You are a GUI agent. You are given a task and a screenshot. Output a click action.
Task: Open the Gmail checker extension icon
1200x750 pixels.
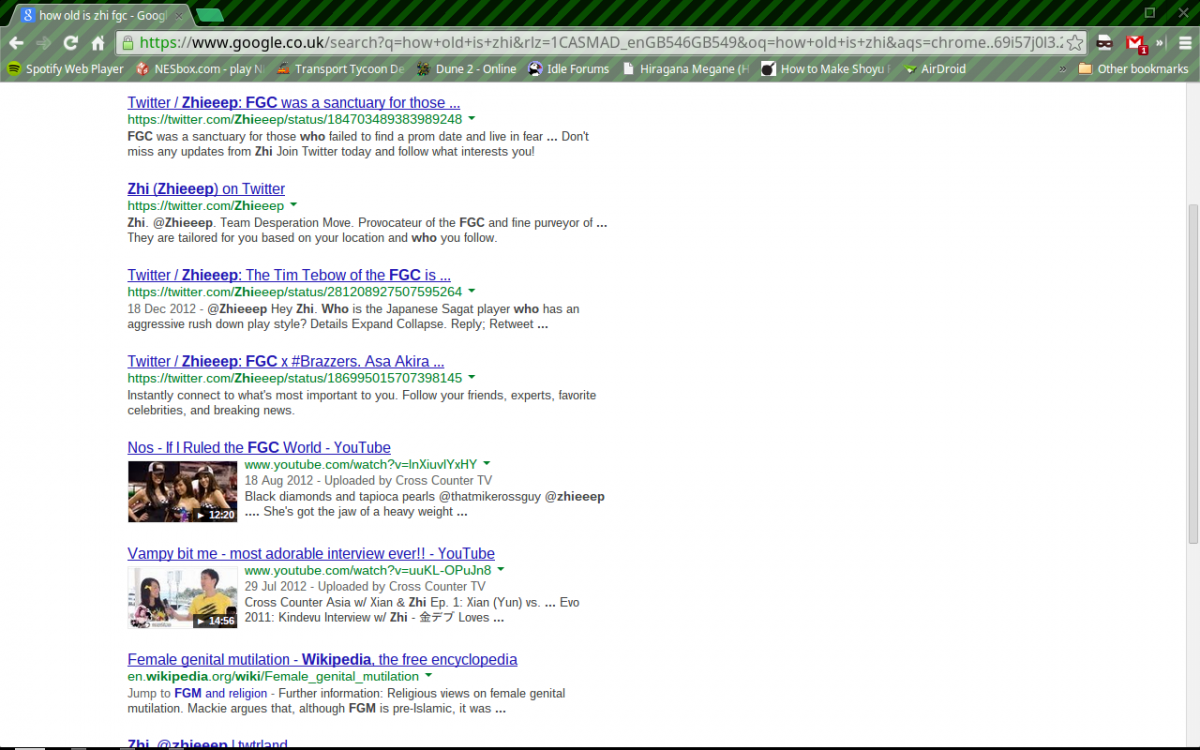pyautogui.click(x=1135, y=43)
